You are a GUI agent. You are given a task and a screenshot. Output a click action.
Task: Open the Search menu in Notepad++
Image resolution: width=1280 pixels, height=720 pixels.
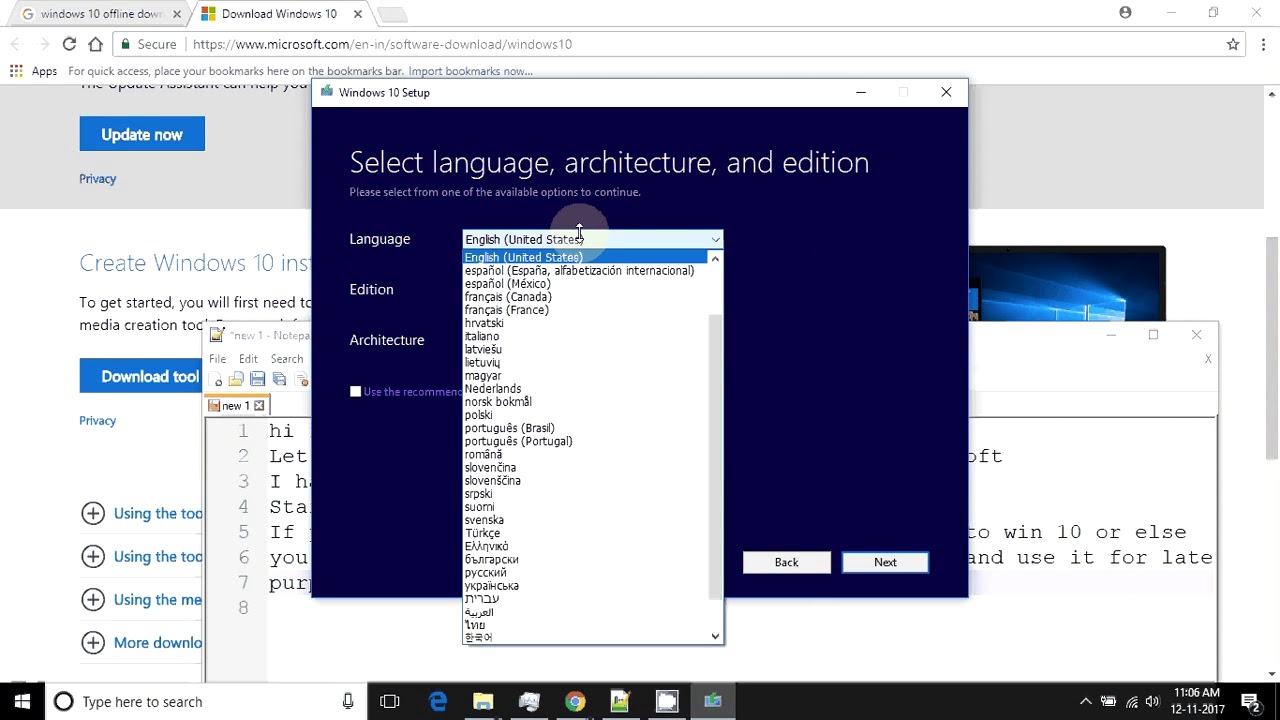pyautogui.click(x=286, y=359)
